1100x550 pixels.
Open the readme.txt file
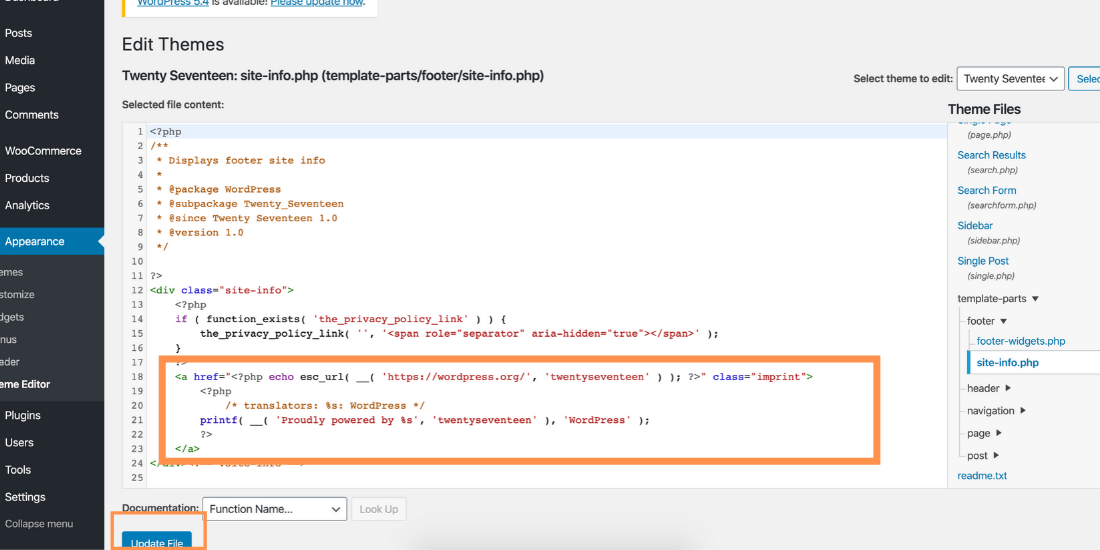(982, 476)
